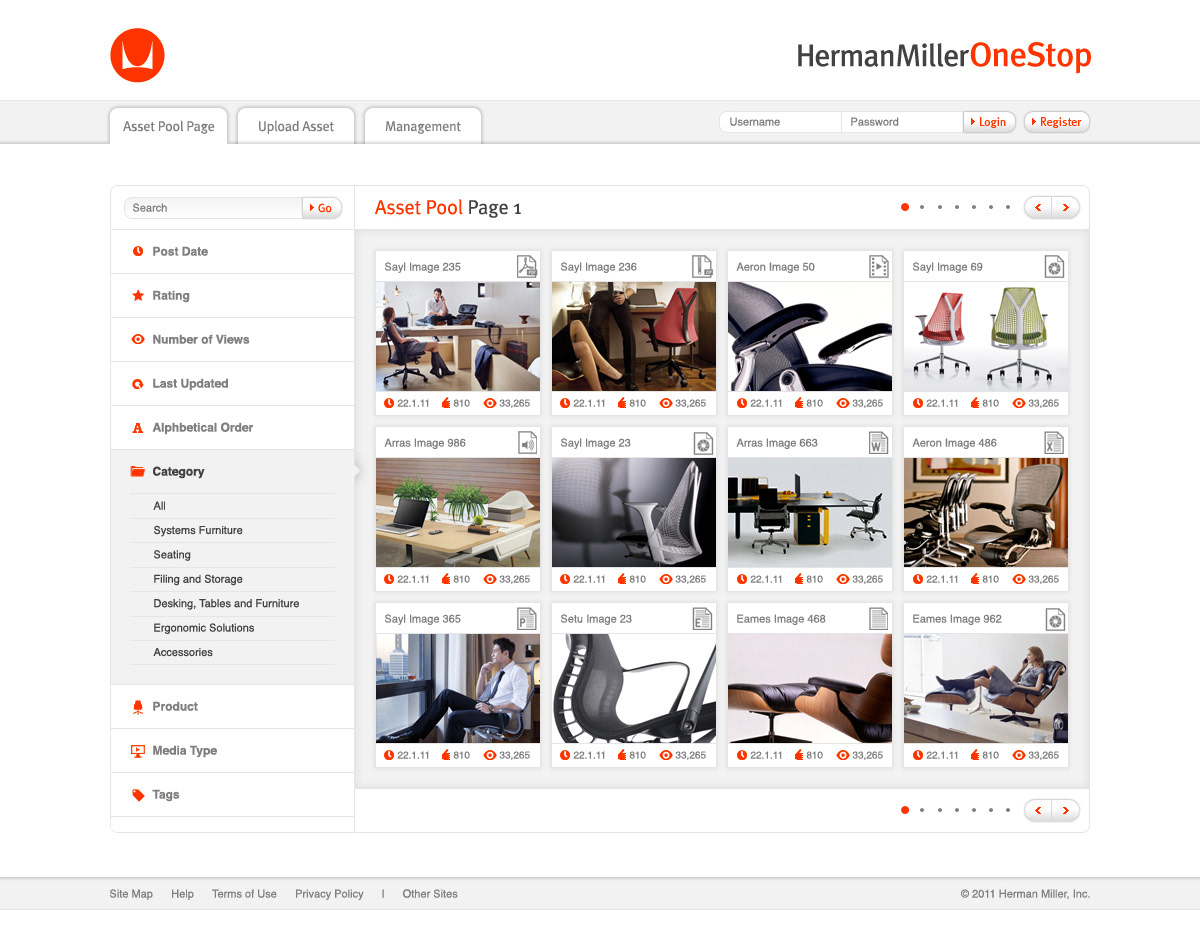Viewport: 1200px width, 950px height.
Task: Sort by Post Date
Action: pyautogui.click(x=232, y=251)
